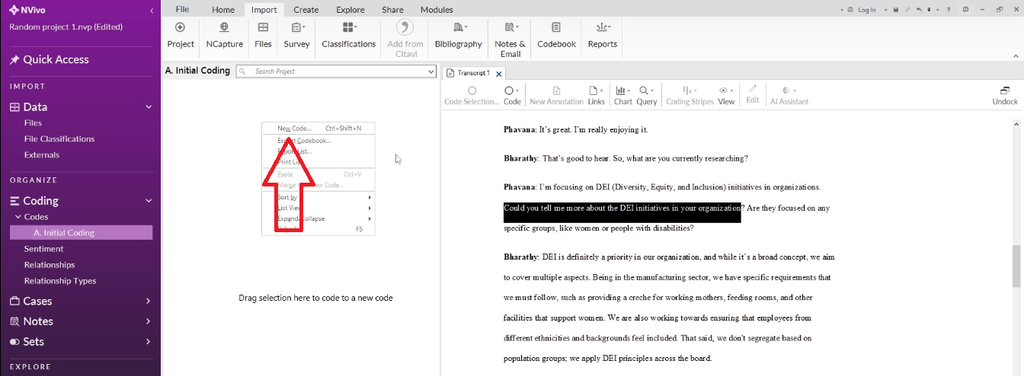Screen dimensions: 1024x376
Task: Open the Query dropdown
Action: point(647,95)
